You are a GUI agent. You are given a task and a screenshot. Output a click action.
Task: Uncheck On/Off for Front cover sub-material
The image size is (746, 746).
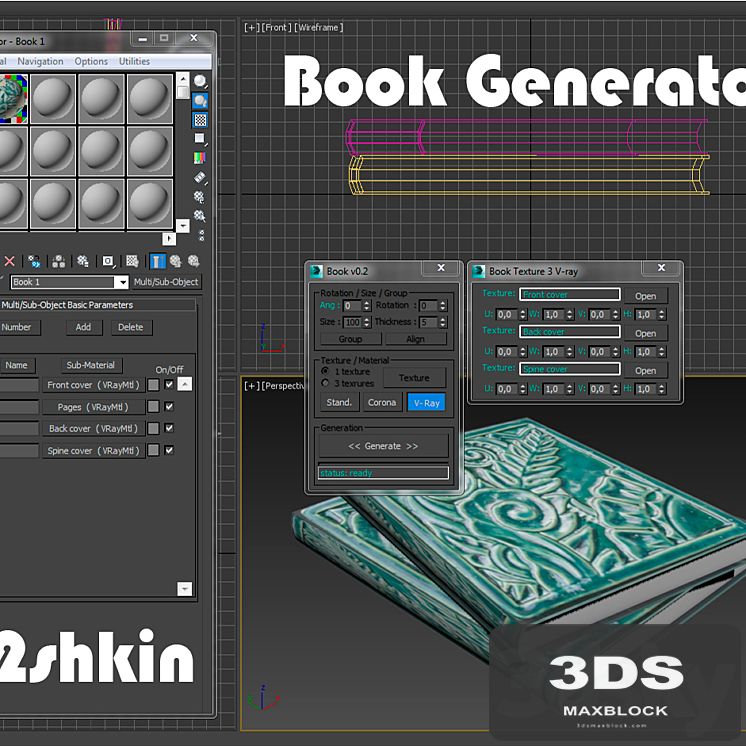[169, 384]
